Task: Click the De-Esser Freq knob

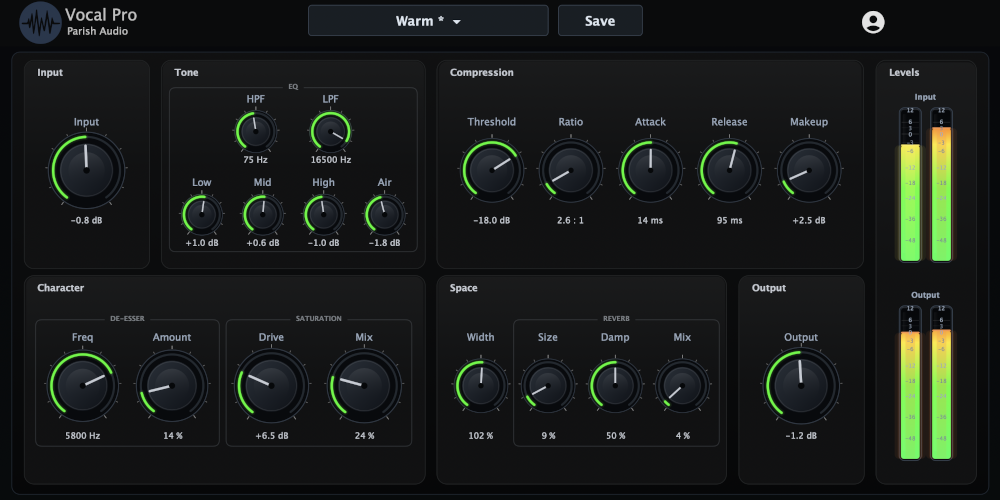Action: click(x=82, y=386)
